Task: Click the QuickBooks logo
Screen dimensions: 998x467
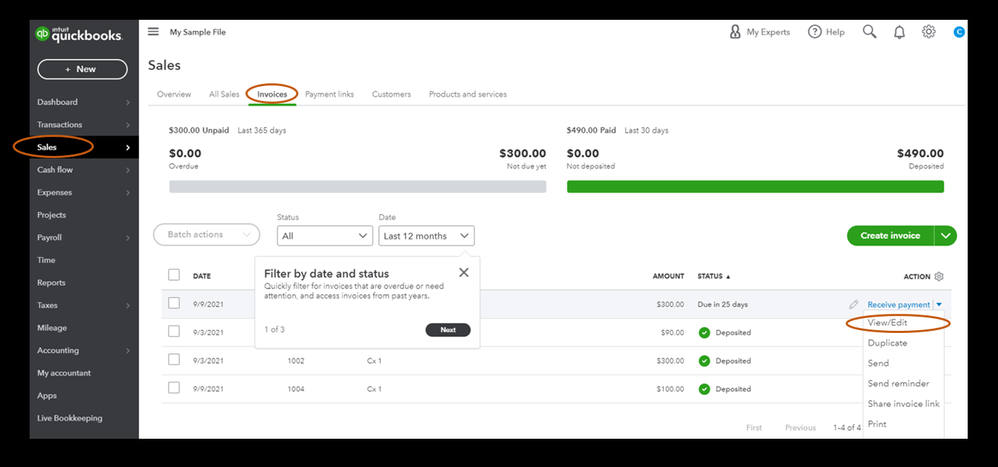Action: coord(79,35)
